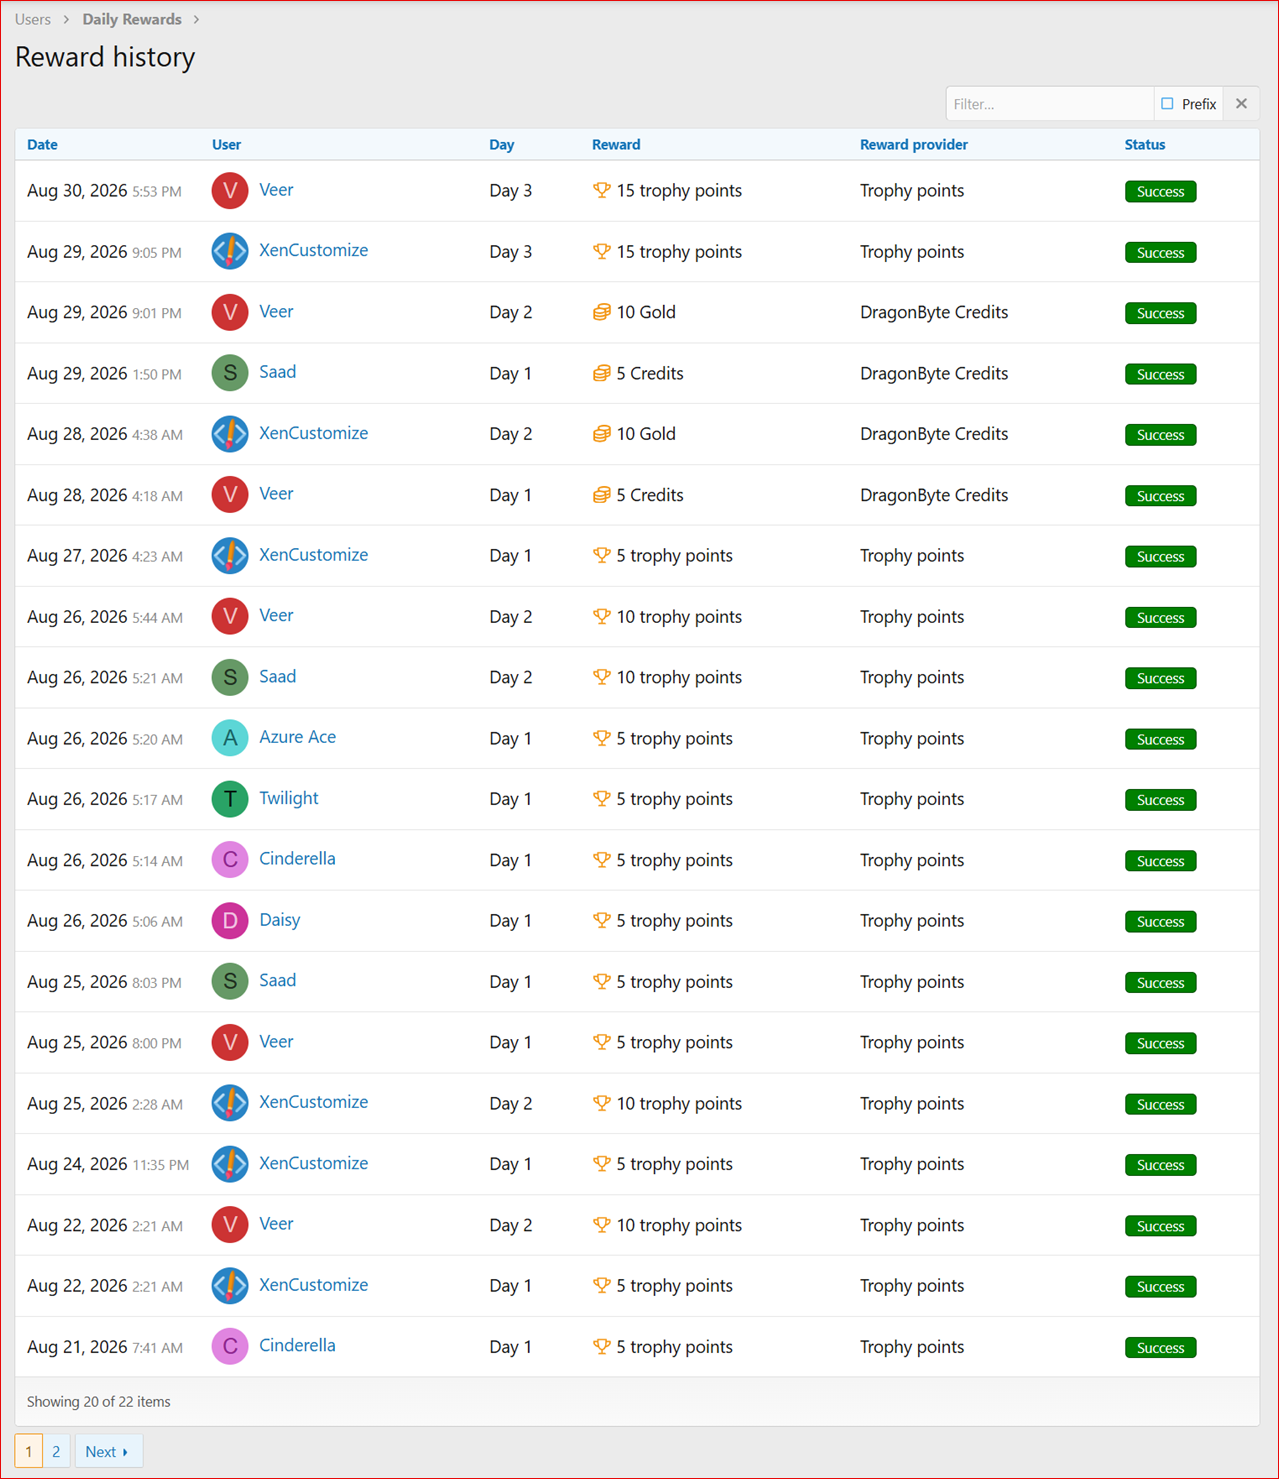Click Cinderella link in Aug 21 row
1279x1479 pixels.
[x=297, y=1346]
